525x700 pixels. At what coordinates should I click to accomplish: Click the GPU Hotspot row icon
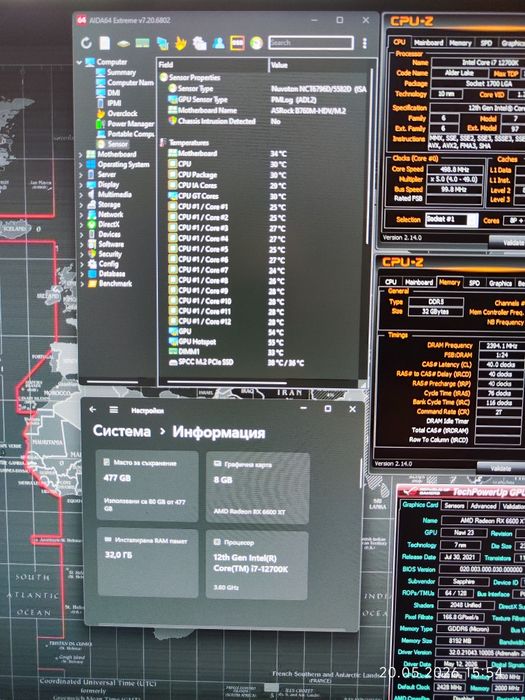tap(173, 342)
